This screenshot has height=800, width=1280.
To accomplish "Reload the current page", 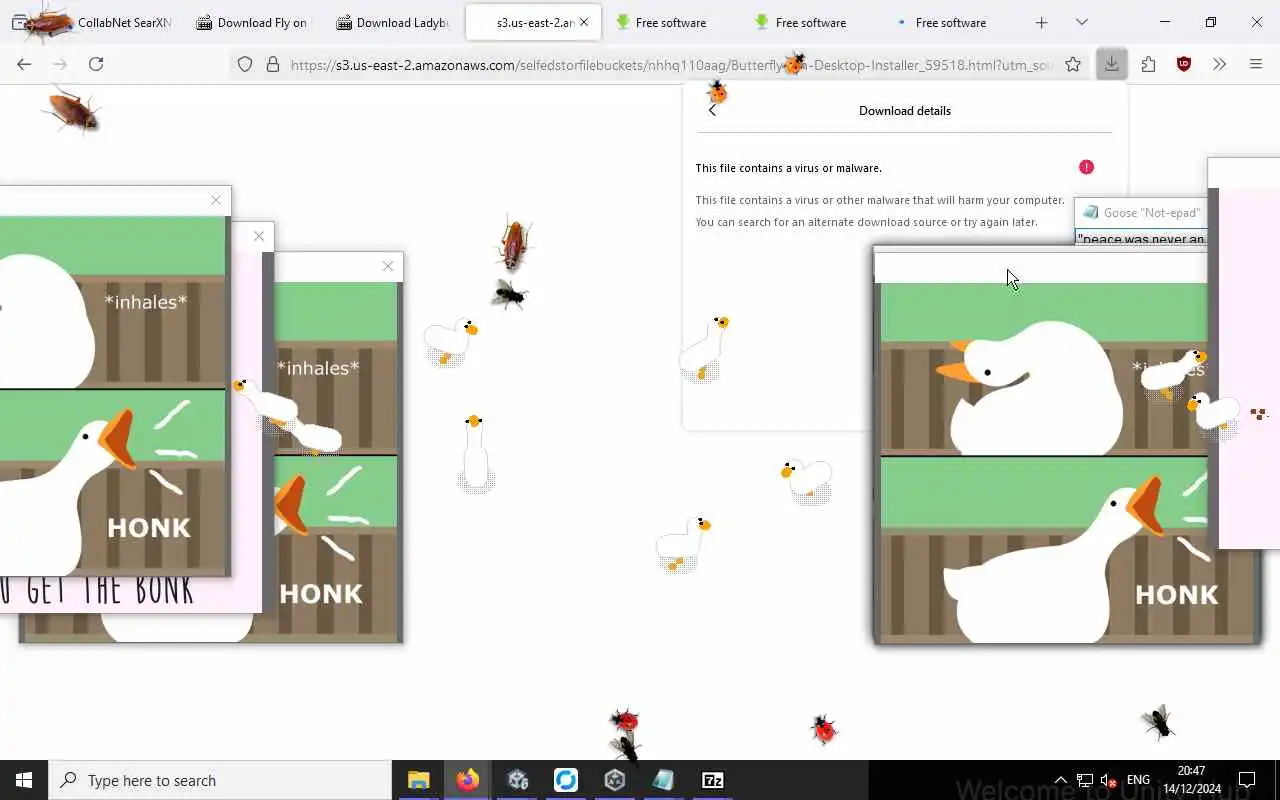I will pyautogui.click(x=96, y=64).
